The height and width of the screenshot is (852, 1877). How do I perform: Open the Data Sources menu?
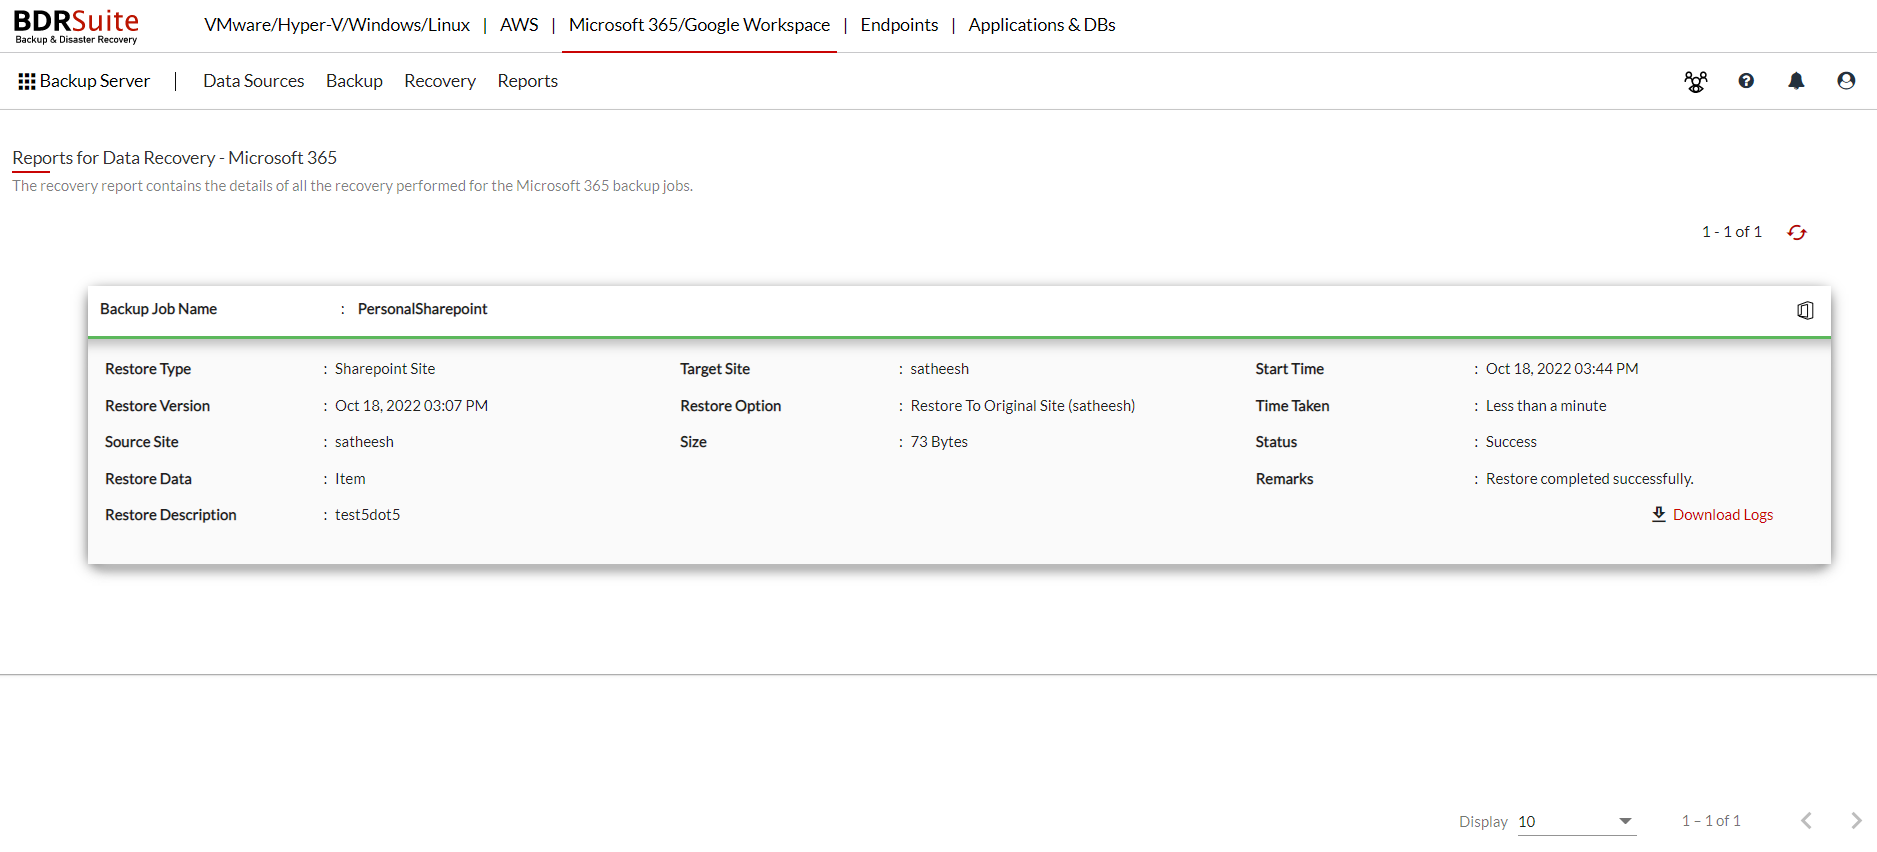click(254, 81)
